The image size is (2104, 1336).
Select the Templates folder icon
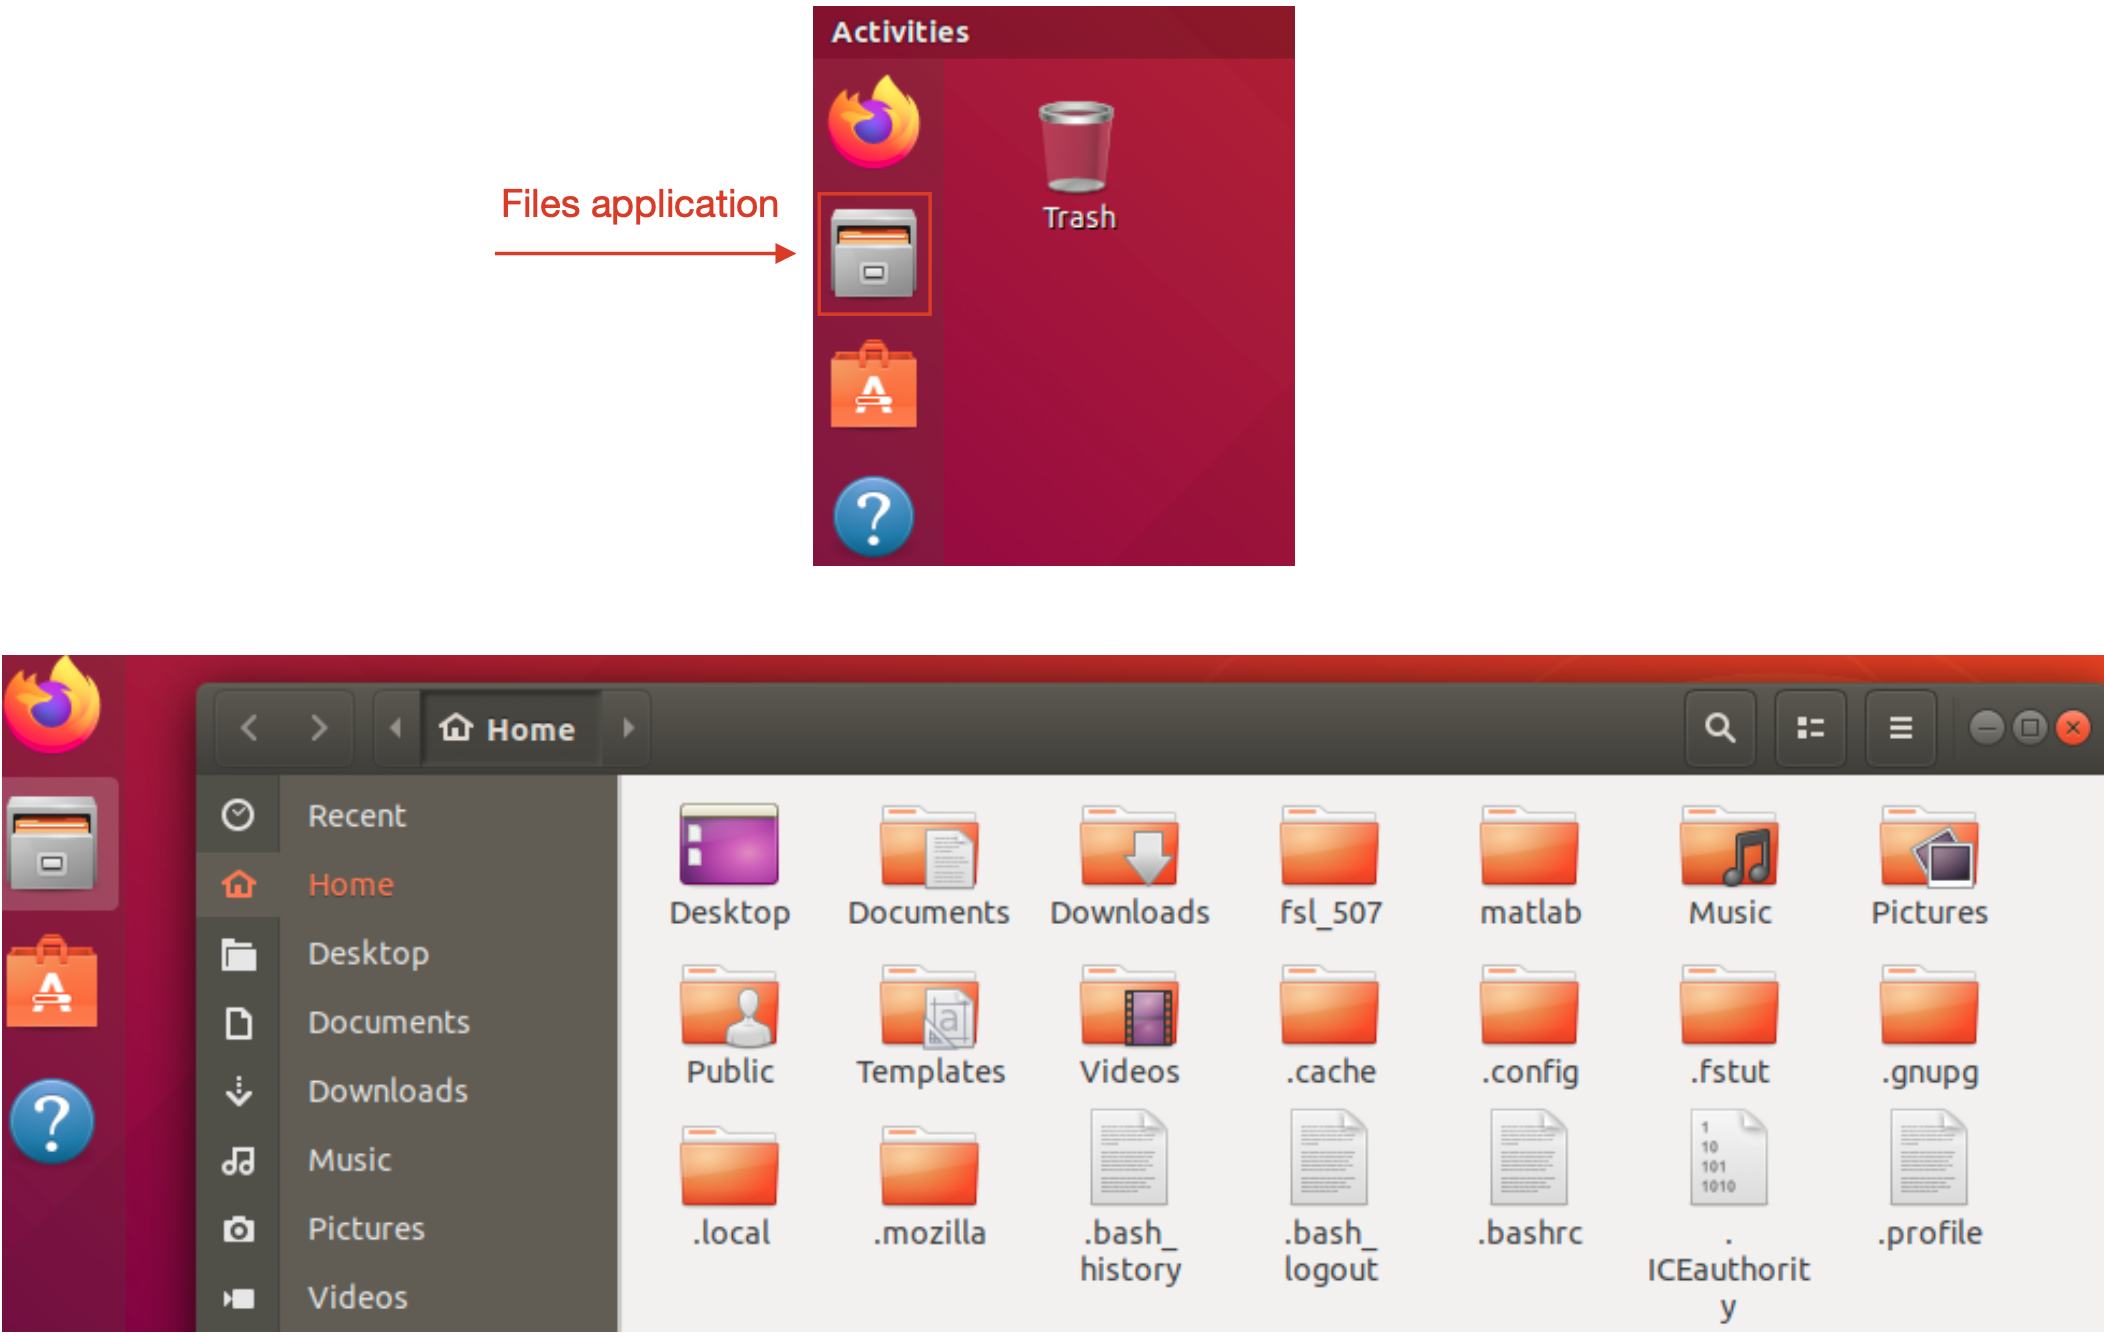tap(929, 1008)
